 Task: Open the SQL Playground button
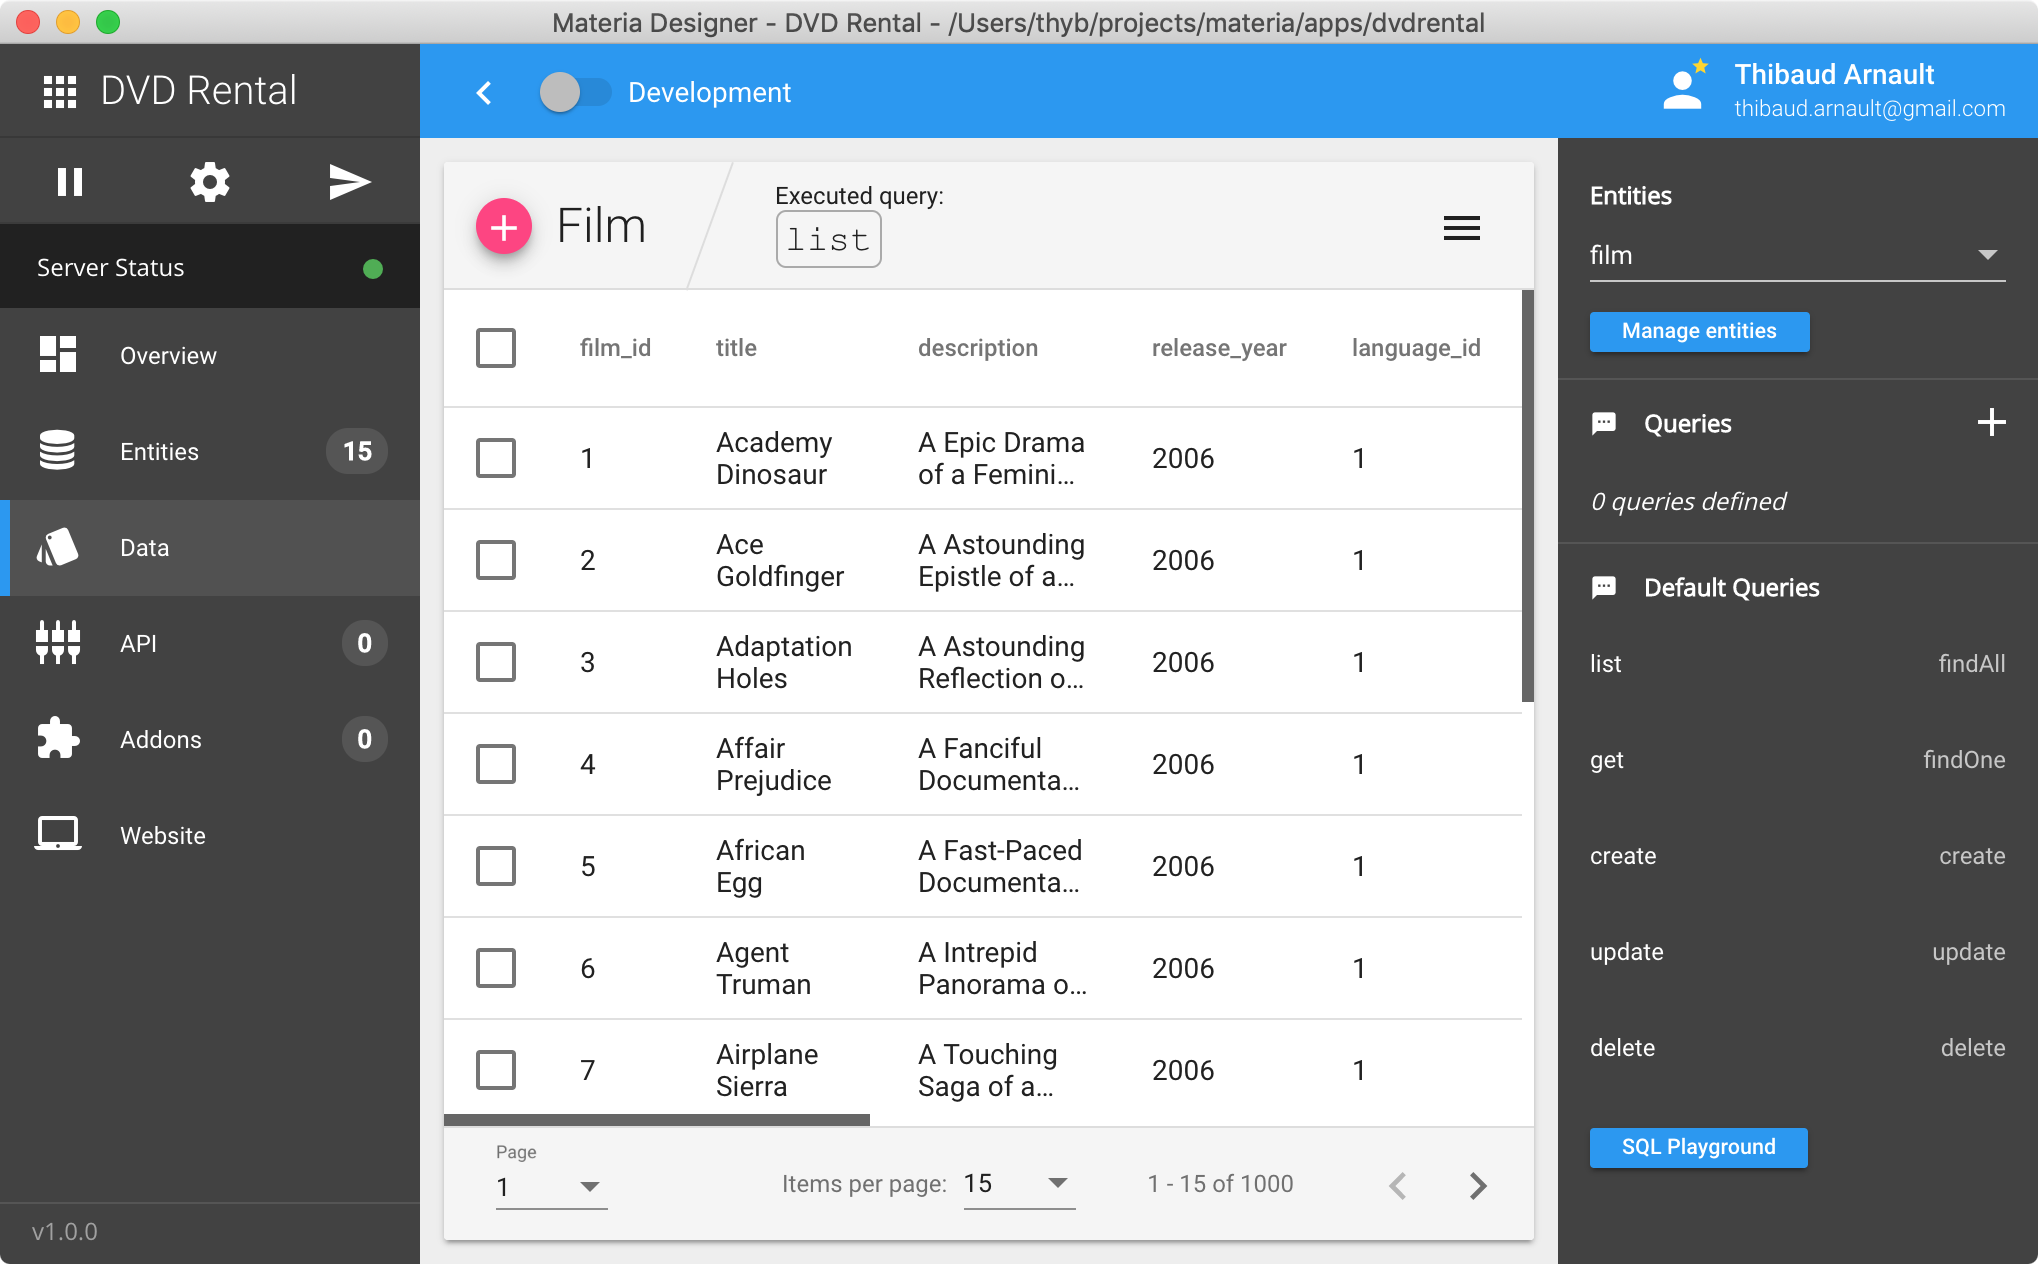(1697, 1147)
